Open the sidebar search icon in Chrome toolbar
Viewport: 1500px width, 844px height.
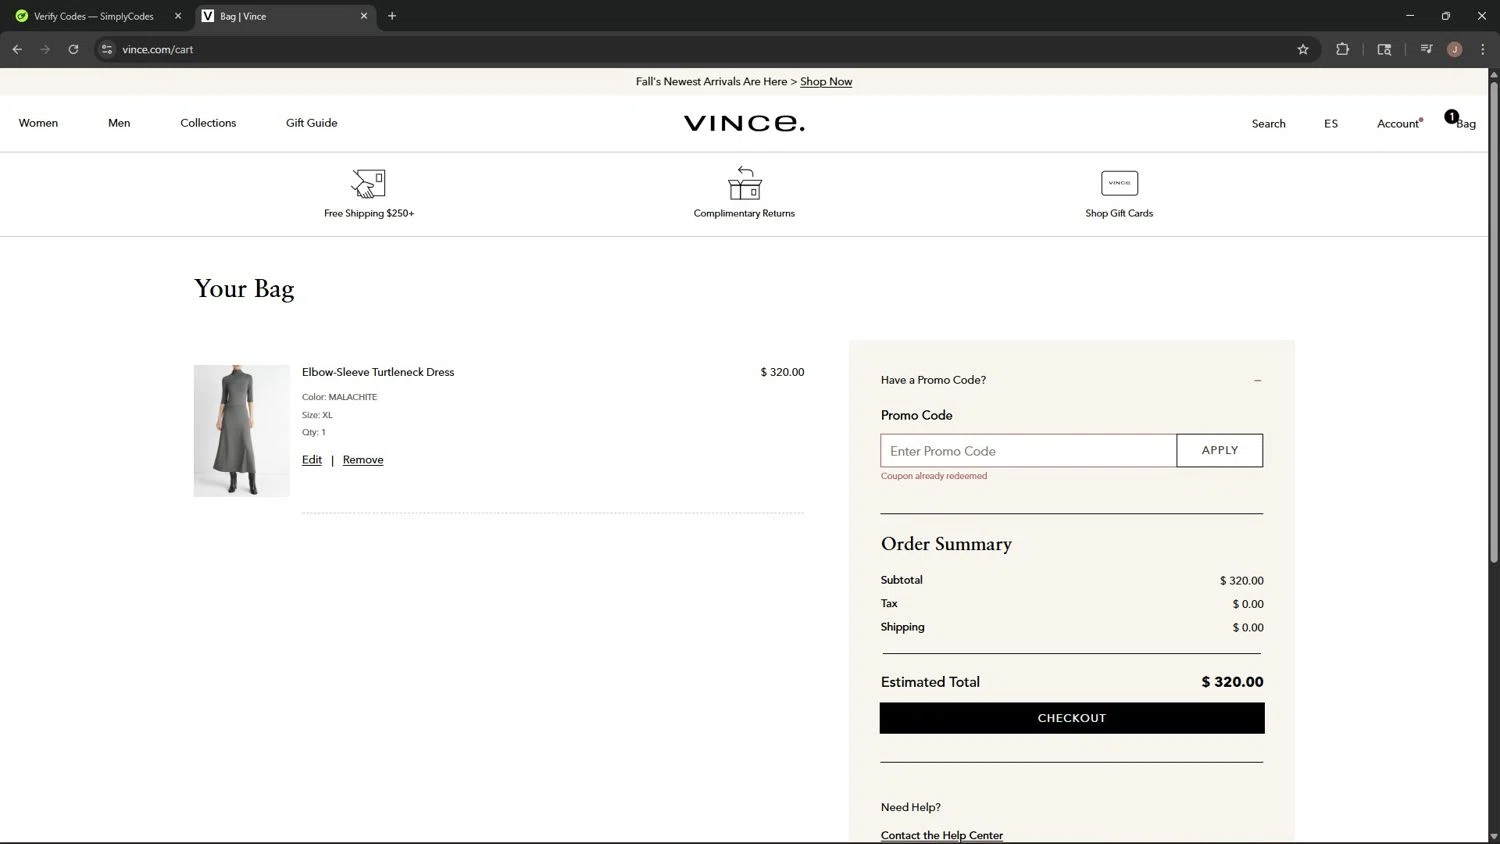(x=1384, y=49)
